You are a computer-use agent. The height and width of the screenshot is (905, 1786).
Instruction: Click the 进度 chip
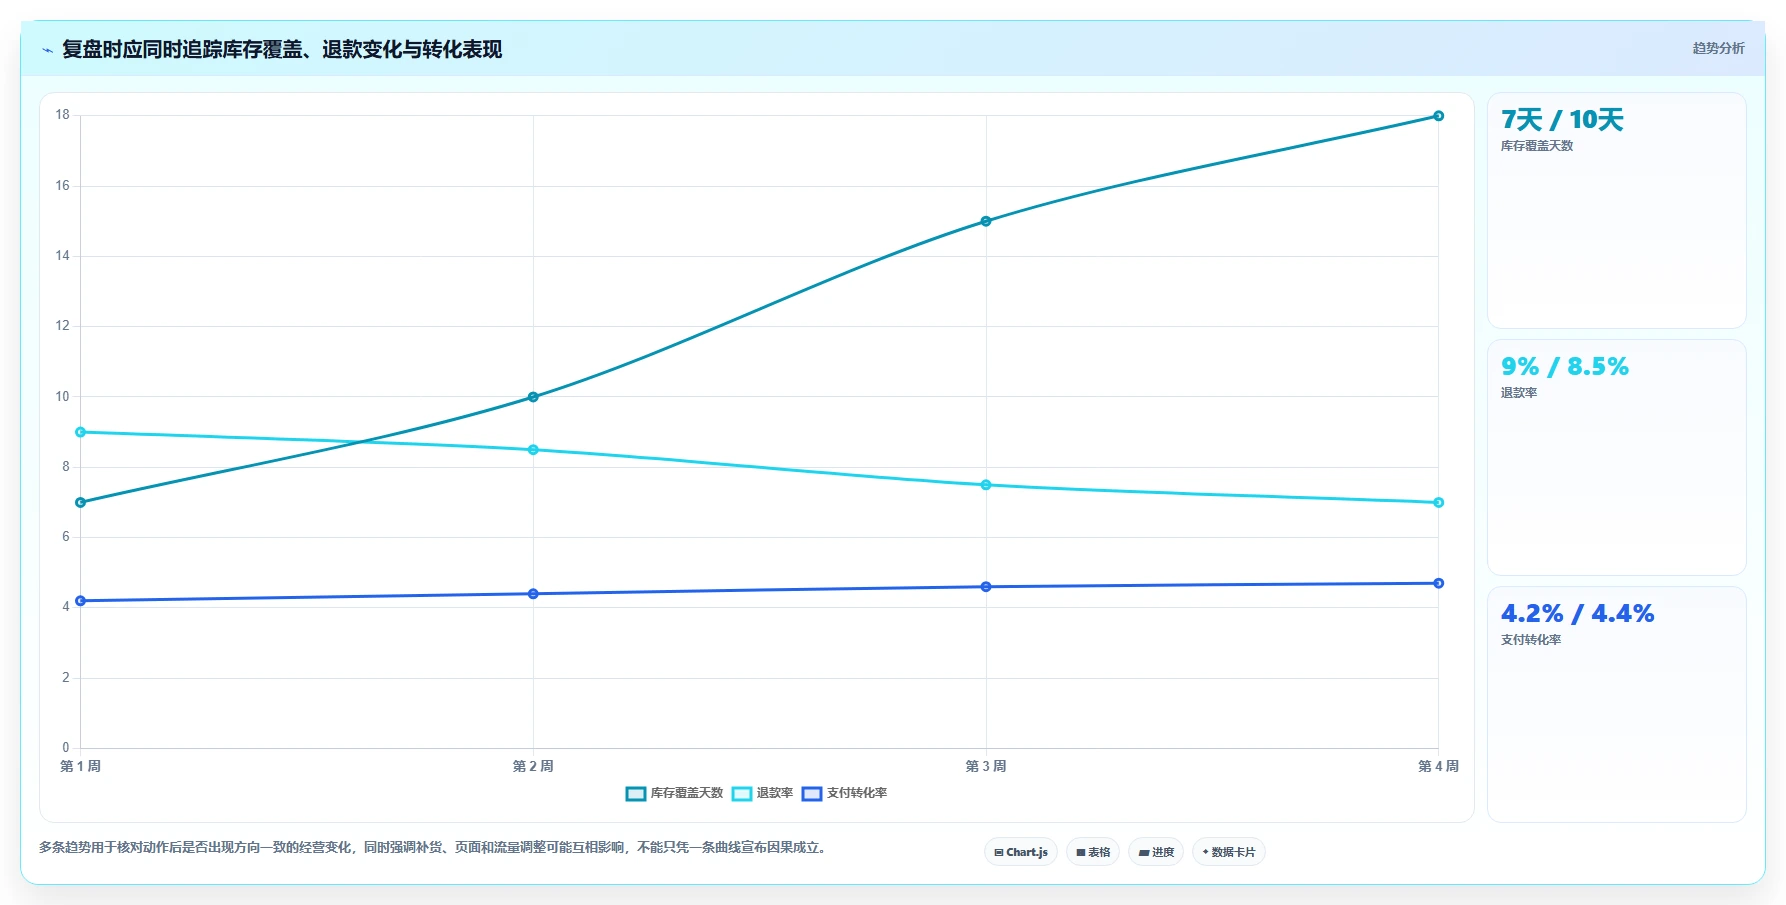[1157, 852]
